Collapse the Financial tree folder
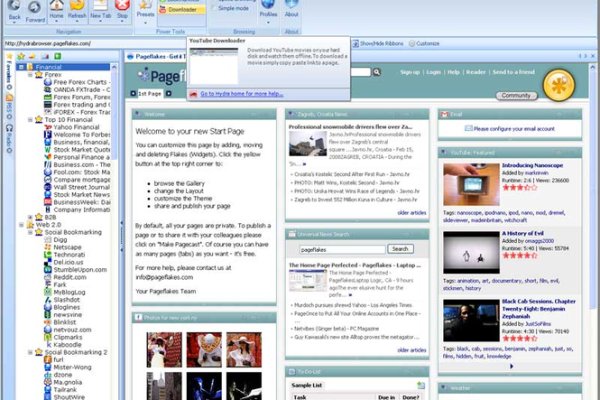 point(23,66)
